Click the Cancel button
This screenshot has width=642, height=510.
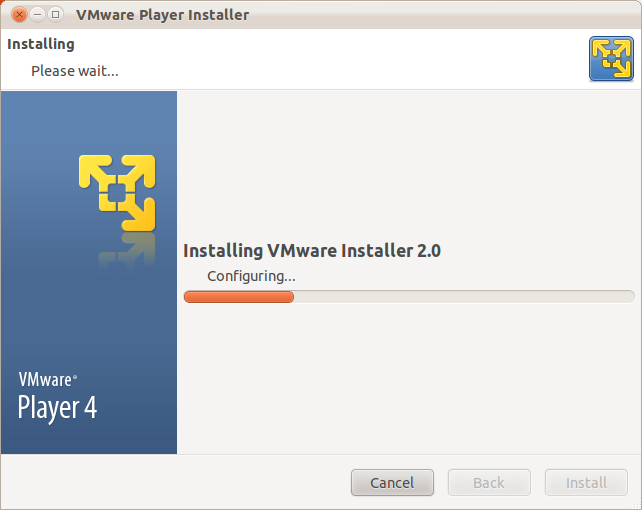tap(392, 482)
